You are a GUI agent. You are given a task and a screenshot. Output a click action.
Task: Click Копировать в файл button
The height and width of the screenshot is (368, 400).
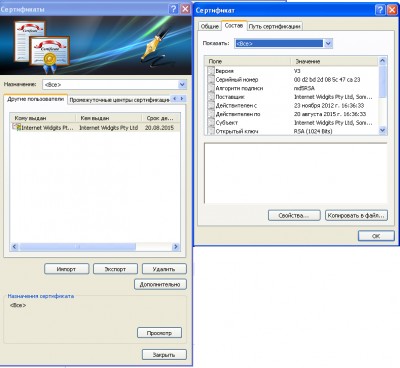tap(356, 215)
